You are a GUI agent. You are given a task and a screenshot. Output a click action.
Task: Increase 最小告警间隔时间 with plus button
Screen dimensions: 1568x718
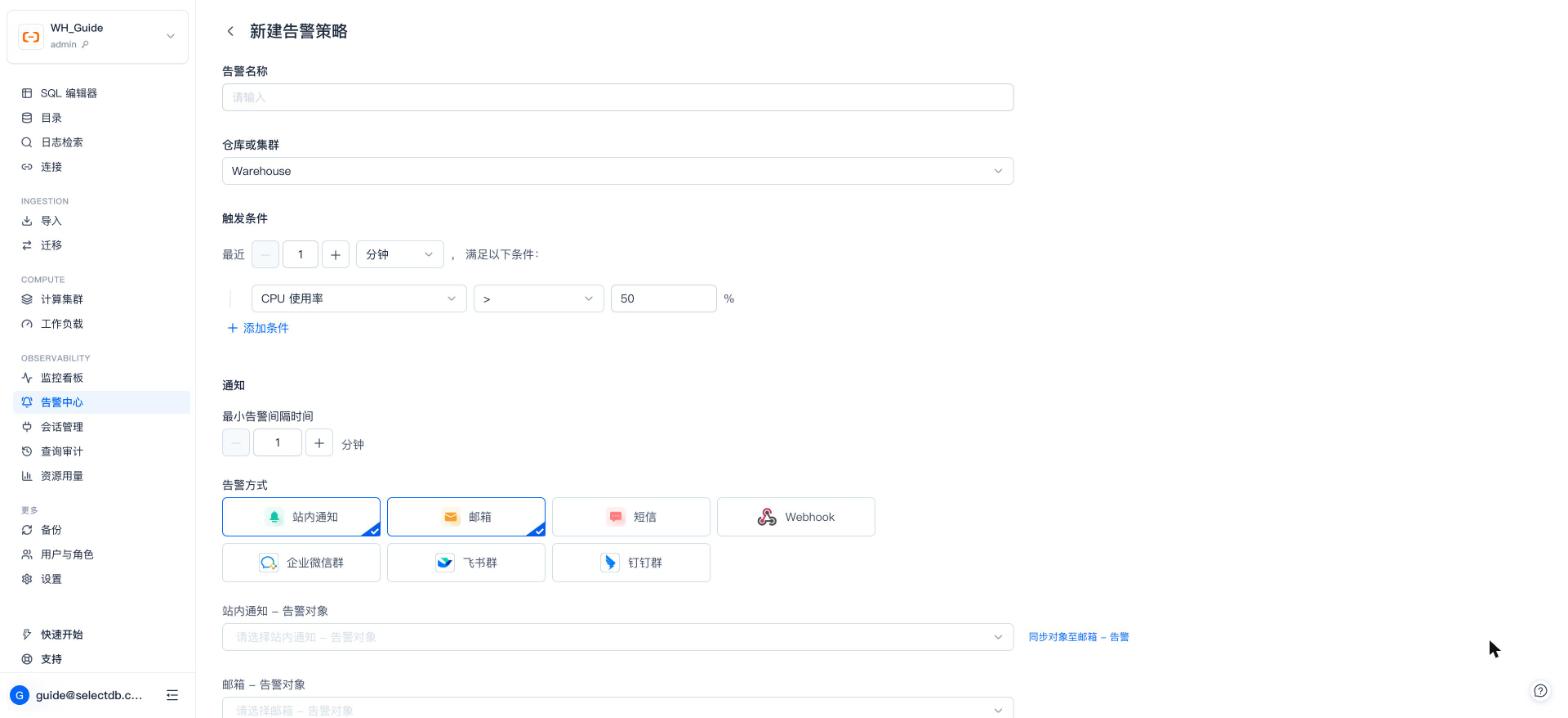[x=319, y=443]
